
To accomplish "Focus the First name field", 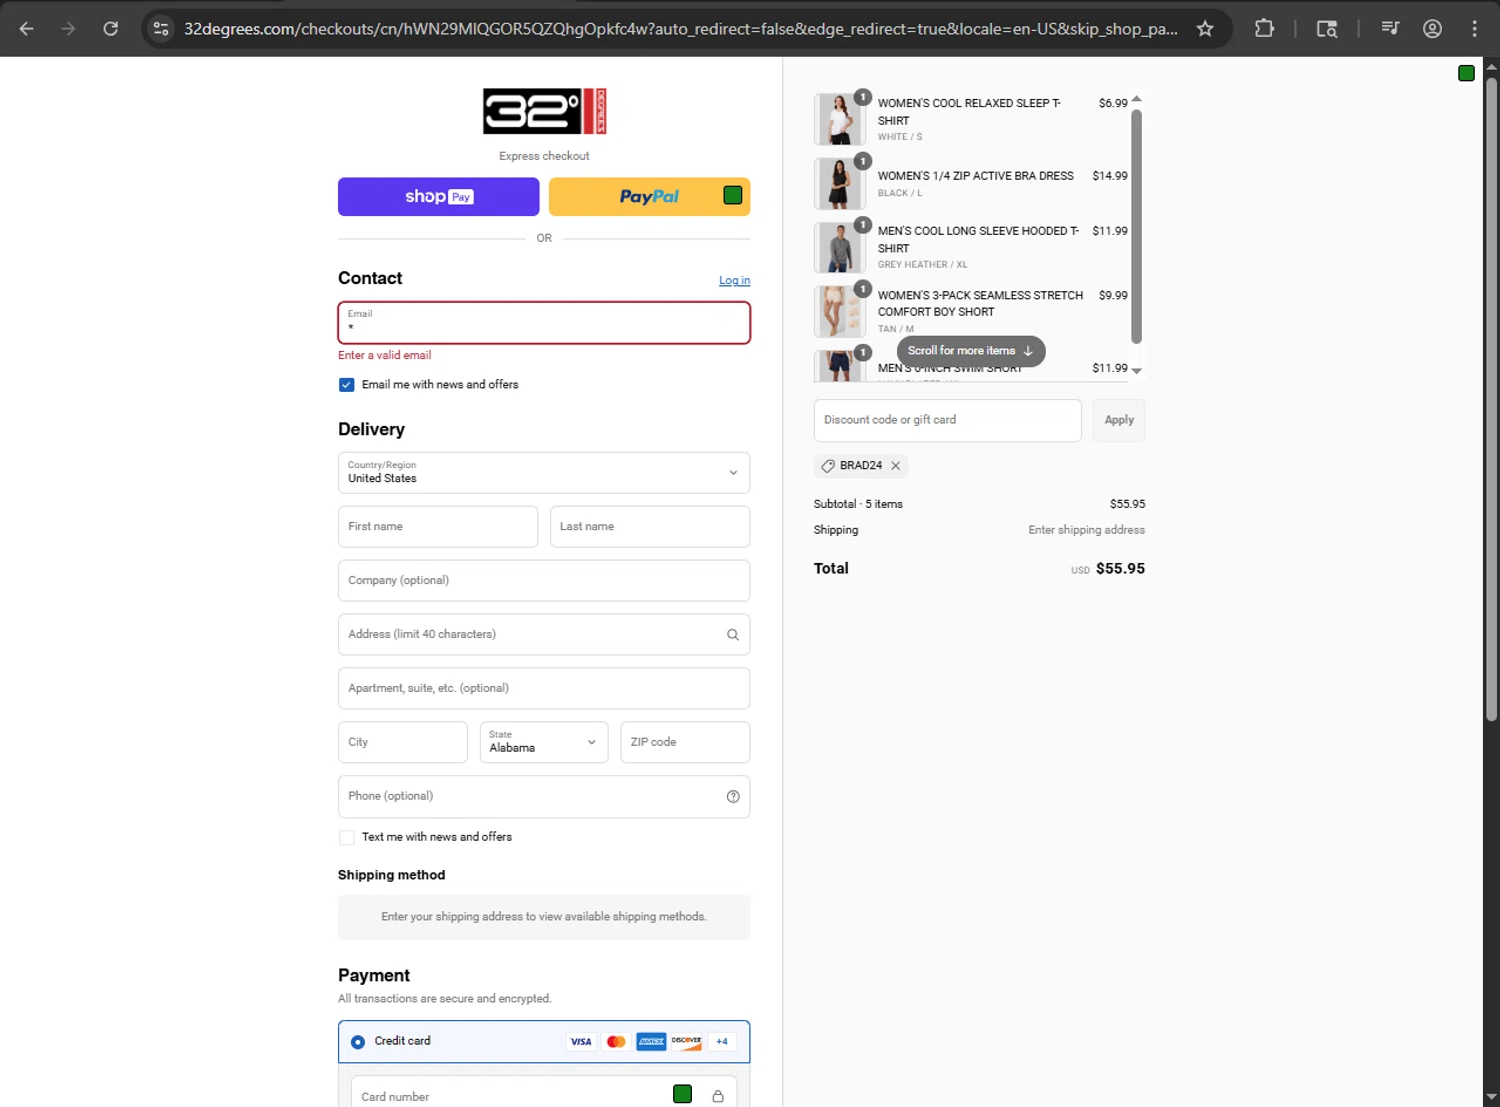I will [438, 527].
